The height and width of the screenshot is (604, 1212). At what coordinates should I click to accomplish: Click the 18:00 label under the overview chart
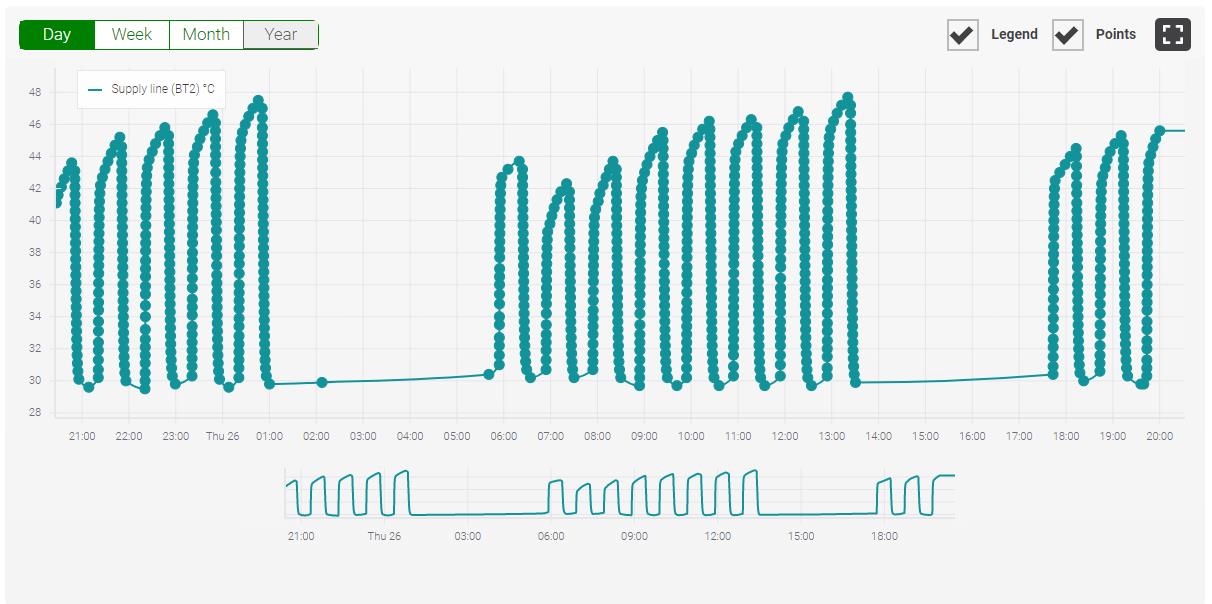pos(885,536)
